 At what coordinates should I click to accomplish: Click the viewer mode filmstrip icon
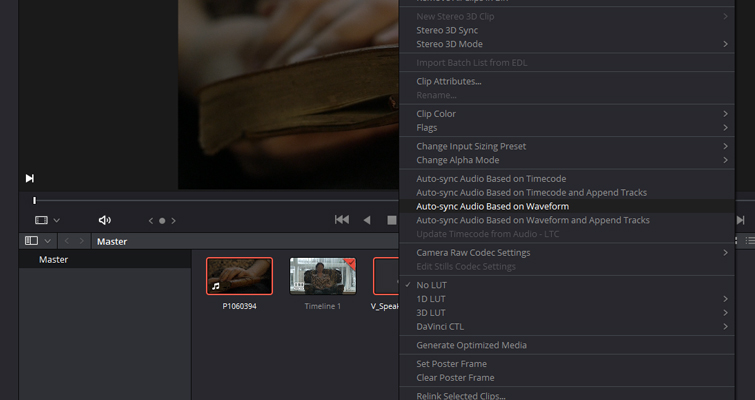[x=41, y=220]
